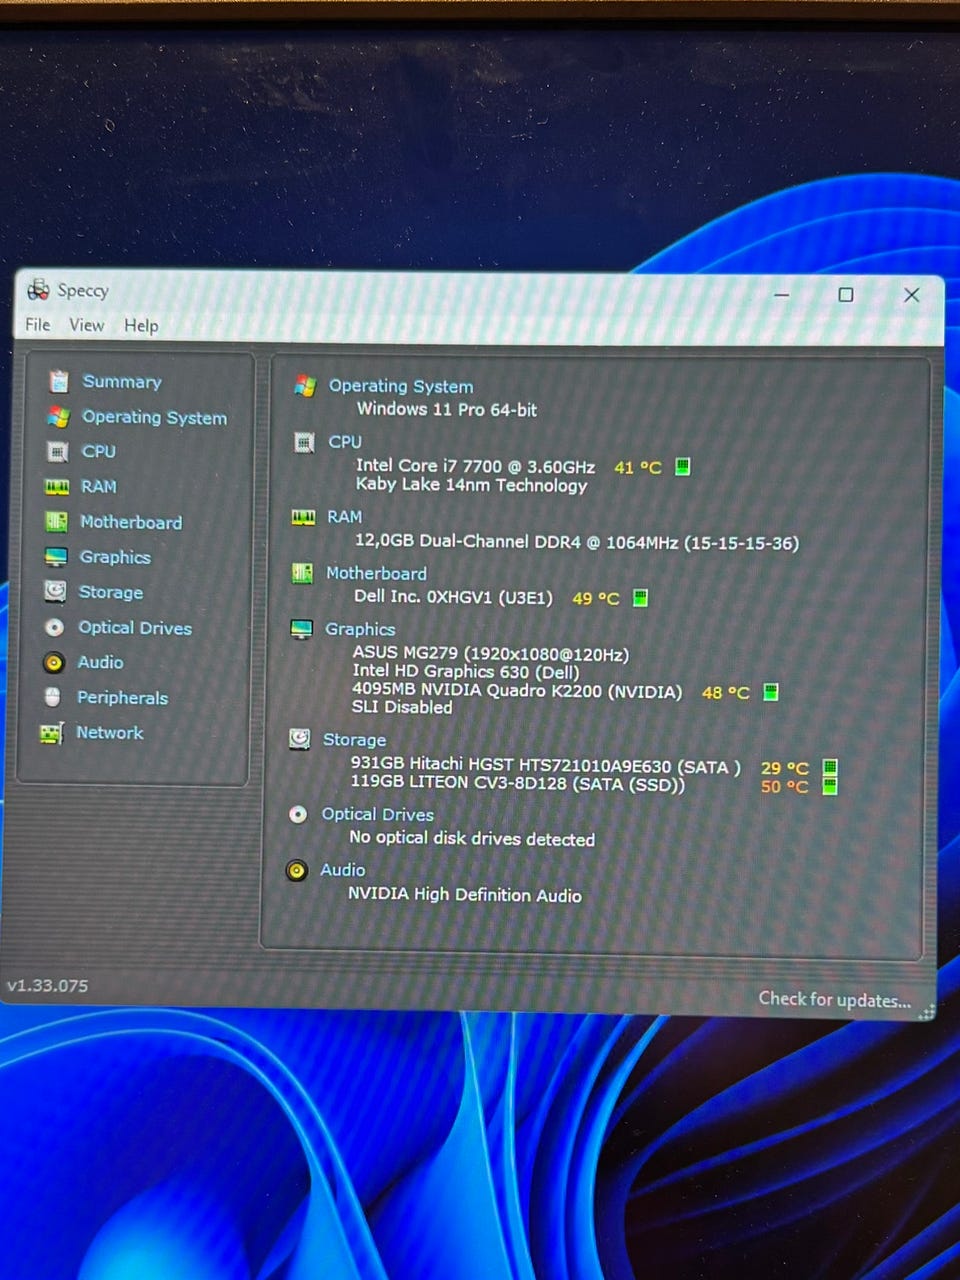Click the Audio speaker icon in summary pane
This screenshot has width=960, height=1280.
[296, 870]
